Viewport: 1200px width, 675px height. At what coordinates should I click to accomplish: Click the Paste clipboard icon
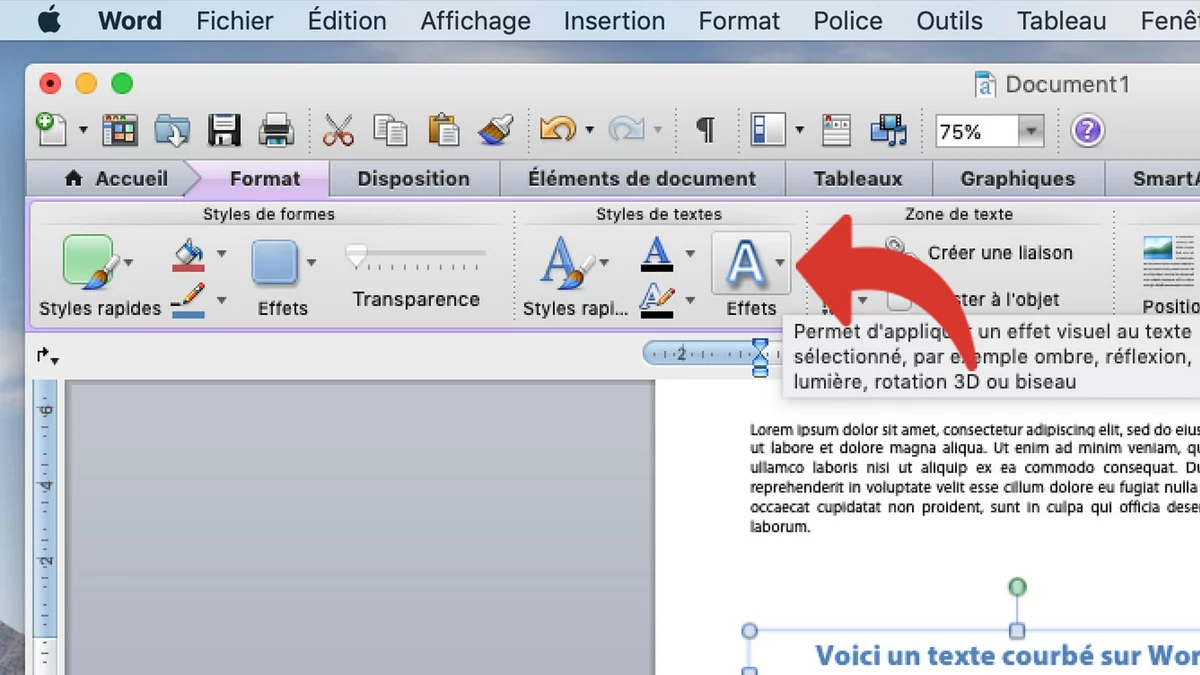tap(443, 130)
